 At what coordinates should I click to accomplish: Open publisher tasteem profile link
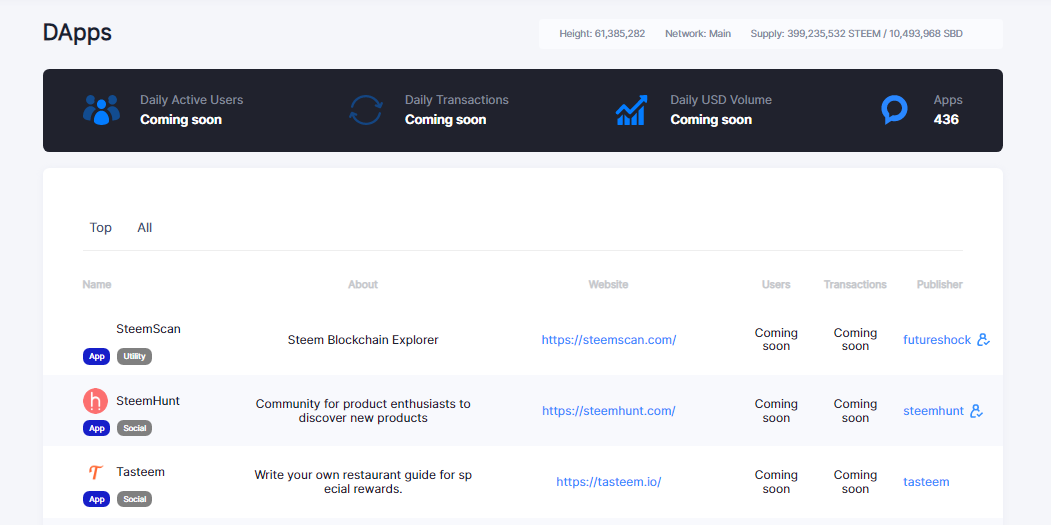(x=926, y=482)
